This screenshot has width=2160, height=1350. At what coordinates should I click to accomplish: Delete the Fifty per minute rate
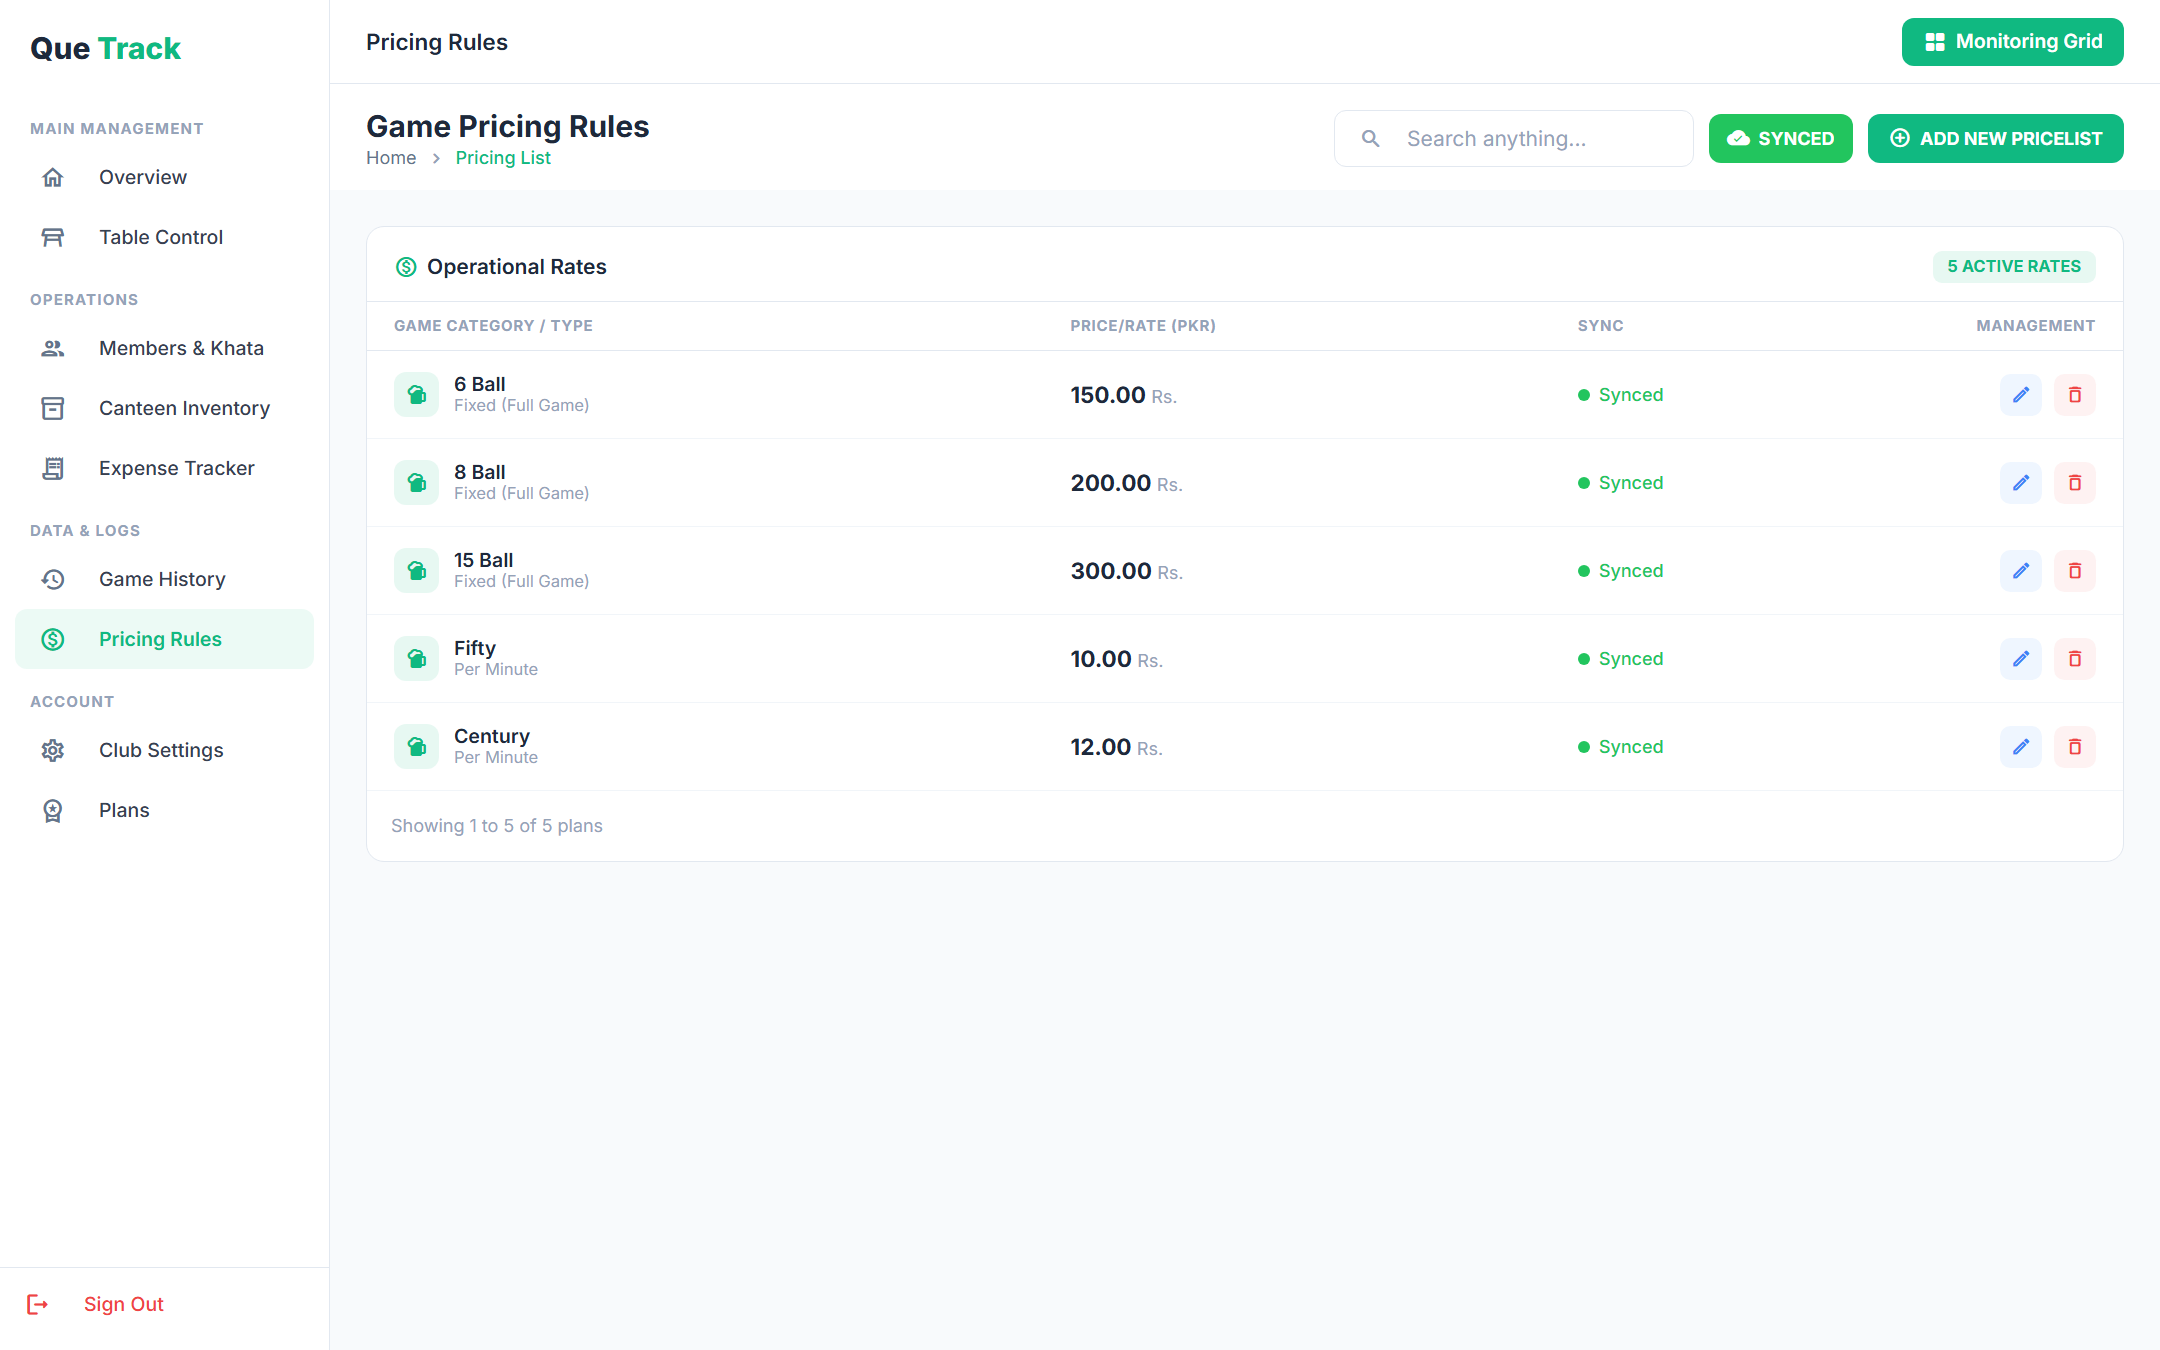pos(2075,659)
